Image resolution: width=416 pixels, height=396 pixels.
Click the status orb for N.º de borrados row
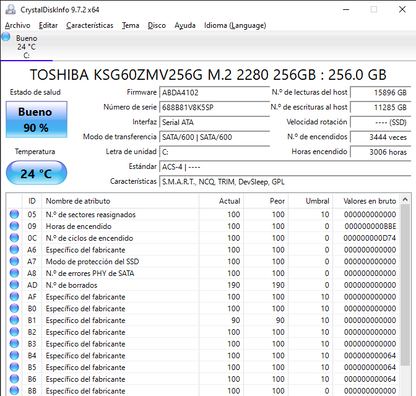point(14,285)
